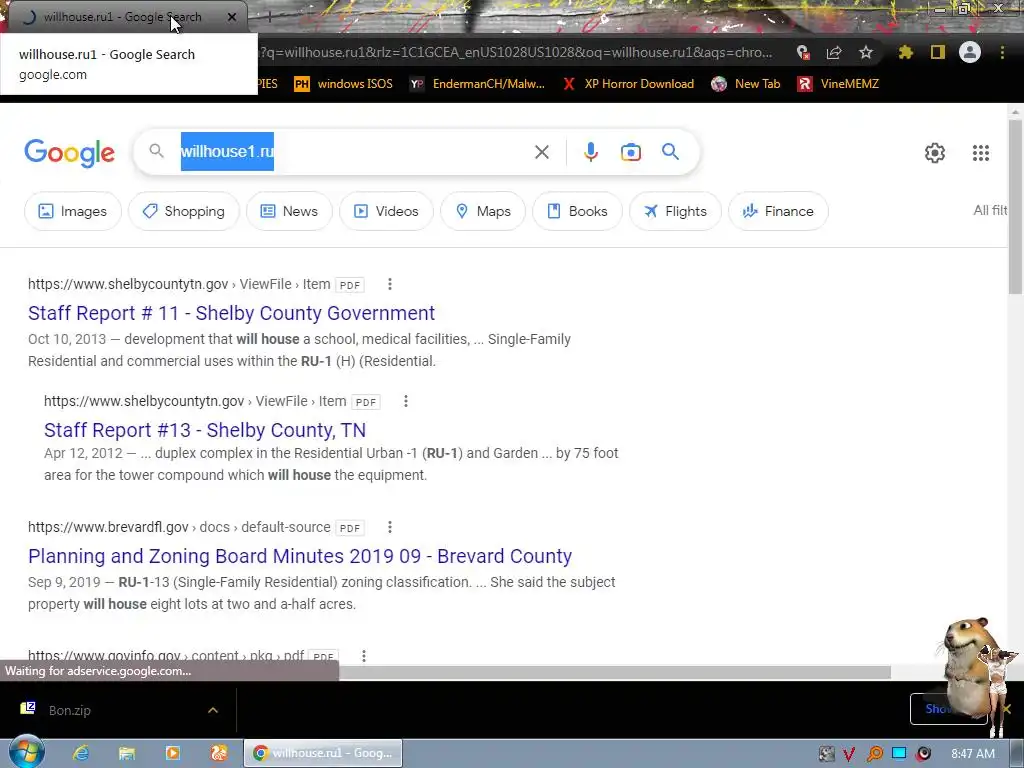Open search by image camera icon
This screenshot has height=768, width=1024.
[630, 152]
